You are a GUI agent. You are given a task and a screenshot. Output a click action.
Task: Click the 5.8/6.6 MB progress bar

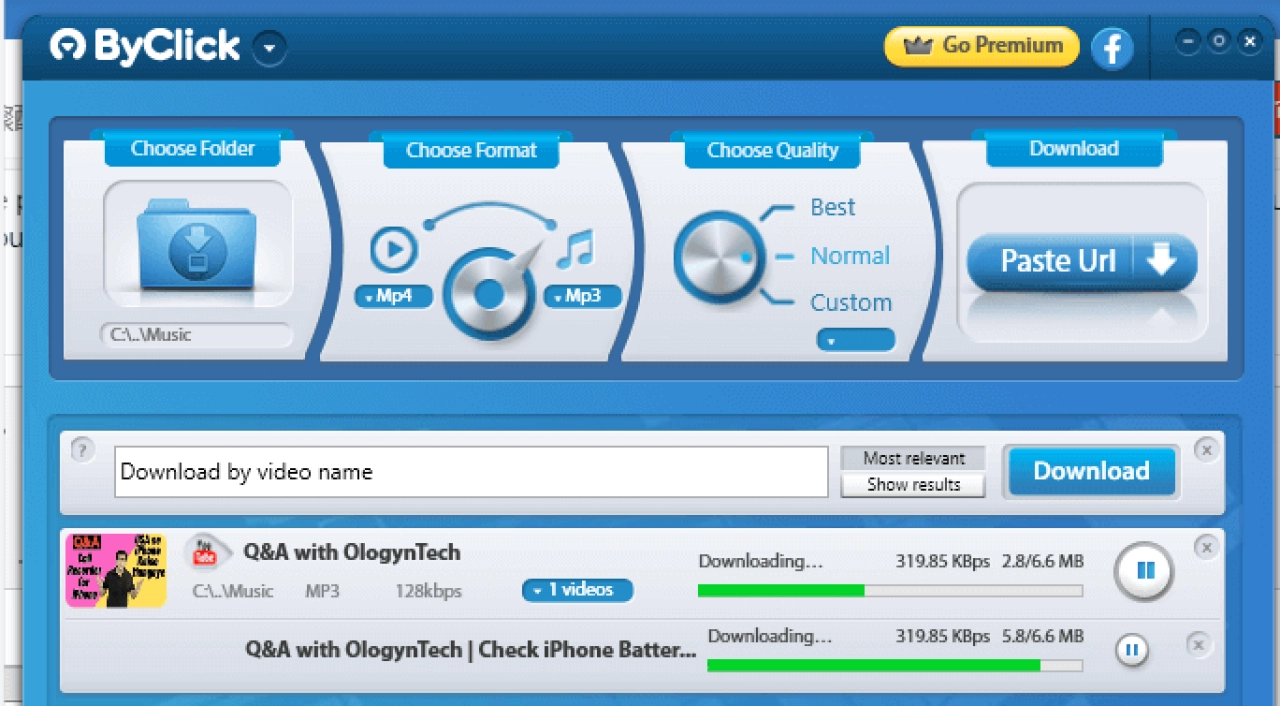coord(894,665)
